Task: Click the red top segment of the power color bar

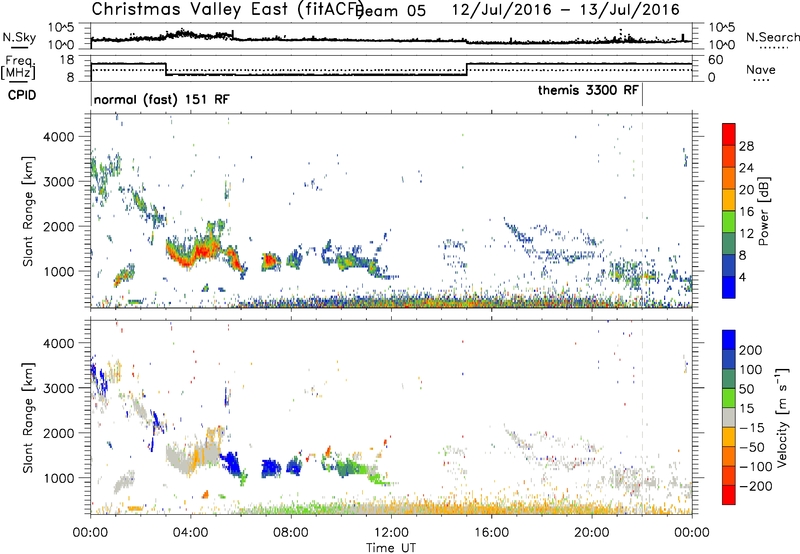Action: 729,134
